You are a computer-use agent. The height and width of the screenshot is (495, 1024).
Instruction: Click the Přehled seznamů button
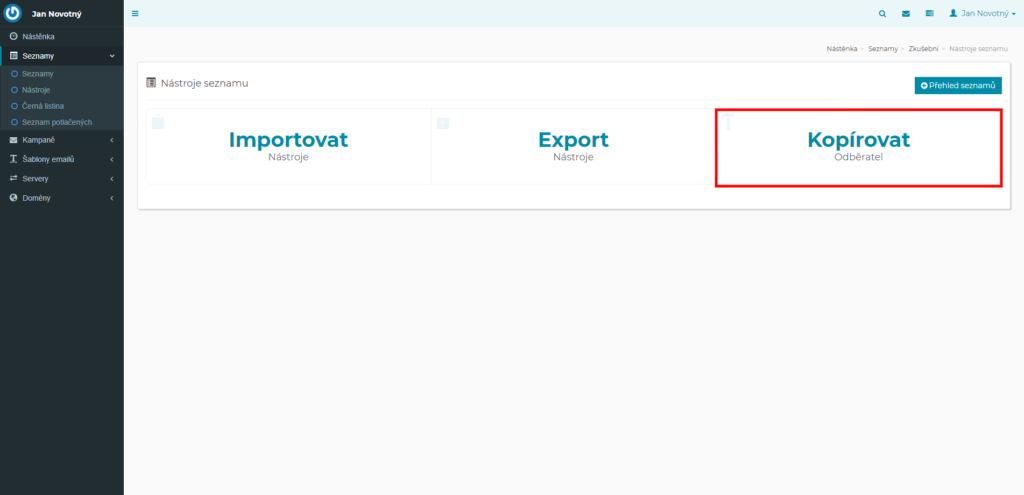click(957, 86)
